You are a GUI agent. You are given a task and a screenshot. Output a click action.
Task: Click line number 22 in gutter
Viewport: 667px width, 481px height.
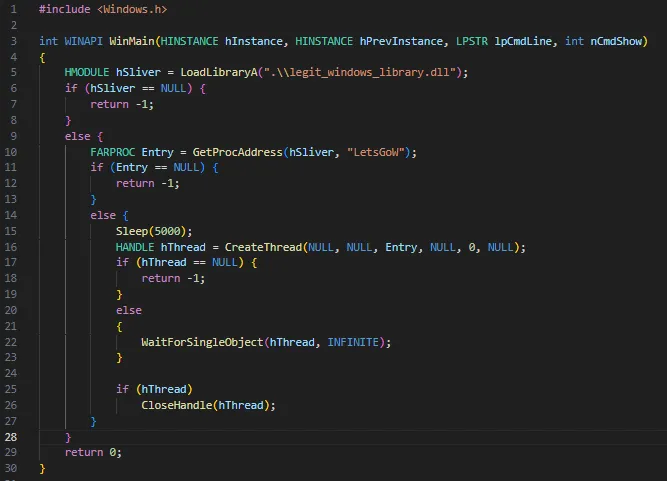(x=11, y=342)
